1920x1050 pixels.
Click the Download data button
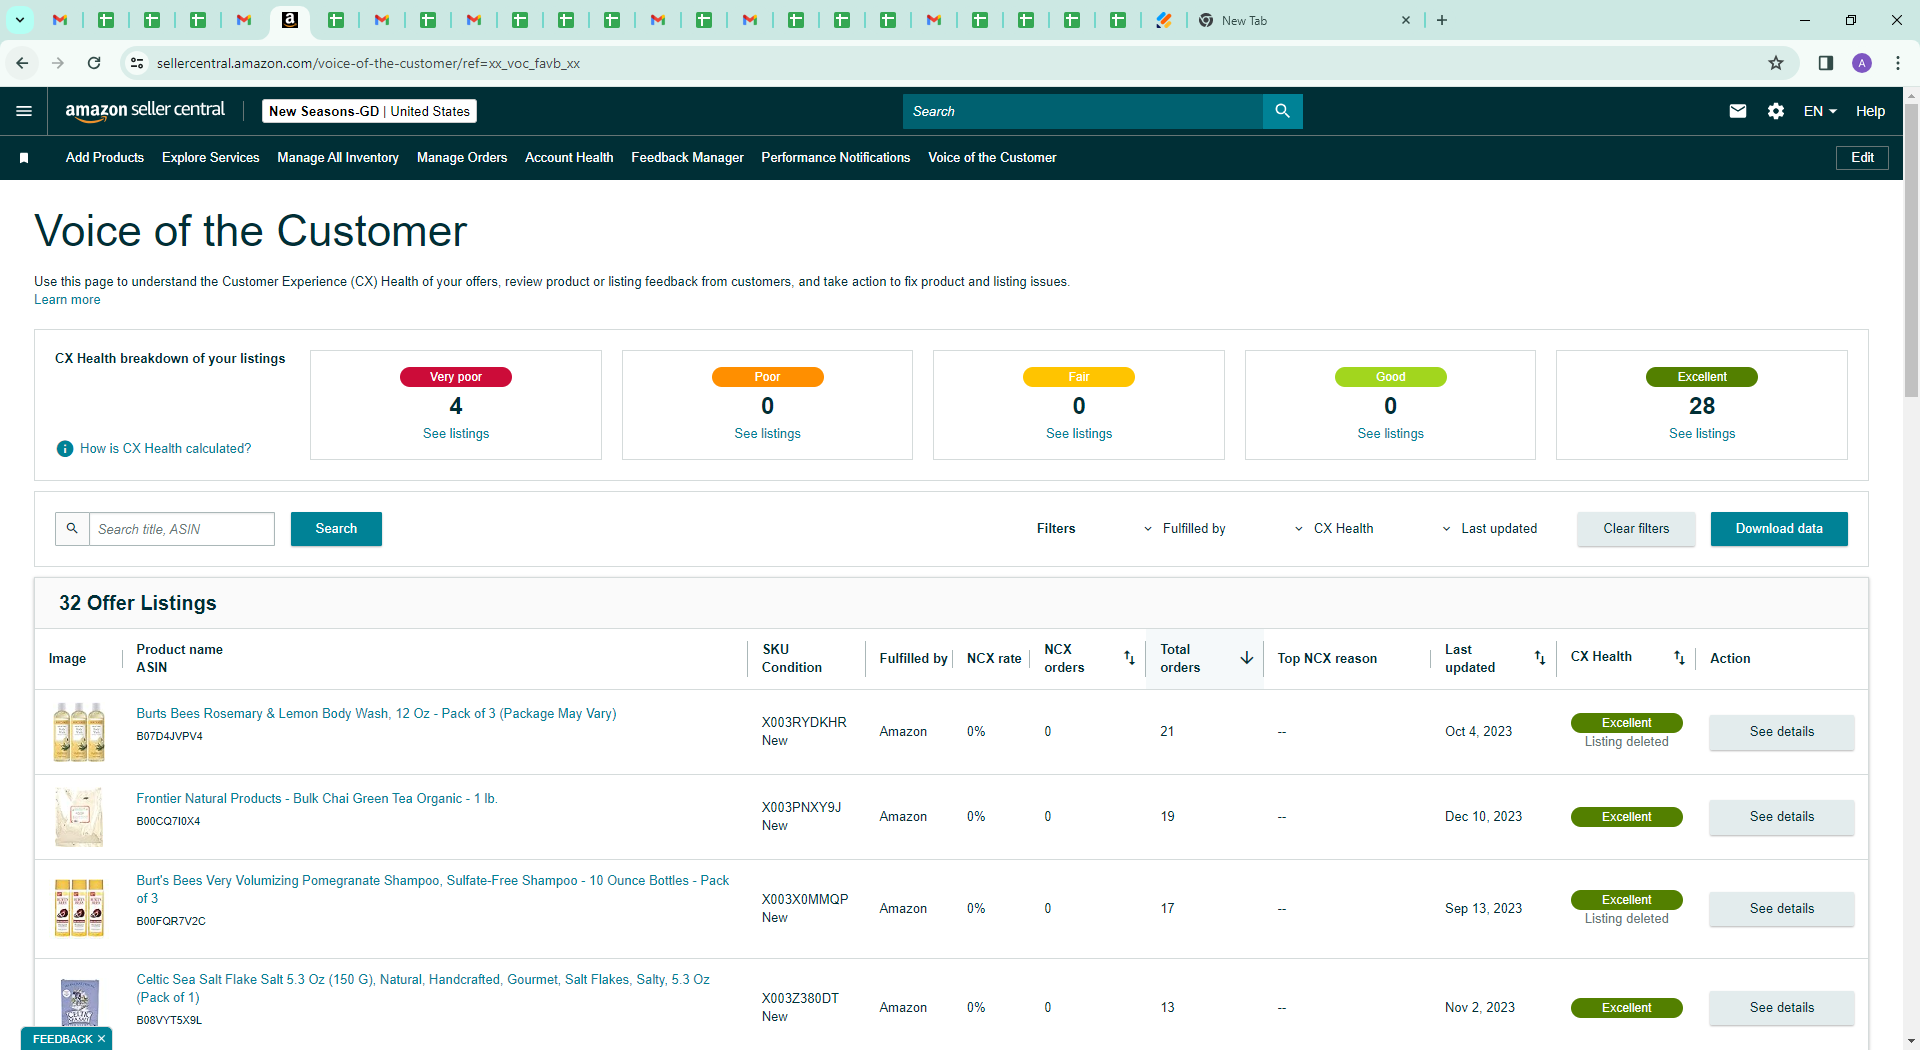1779,529
